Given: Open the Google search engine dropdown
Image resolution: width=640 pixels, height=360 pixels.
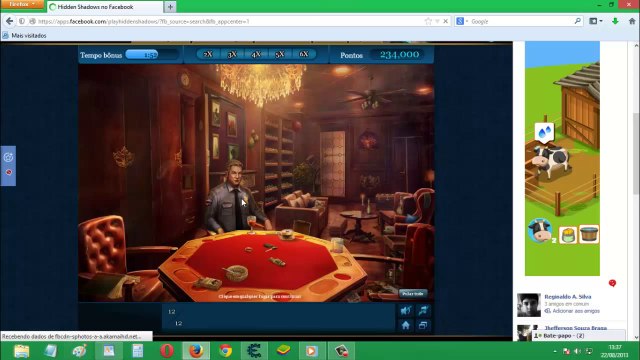Looking at the screenshot, I should pos(462,21).
